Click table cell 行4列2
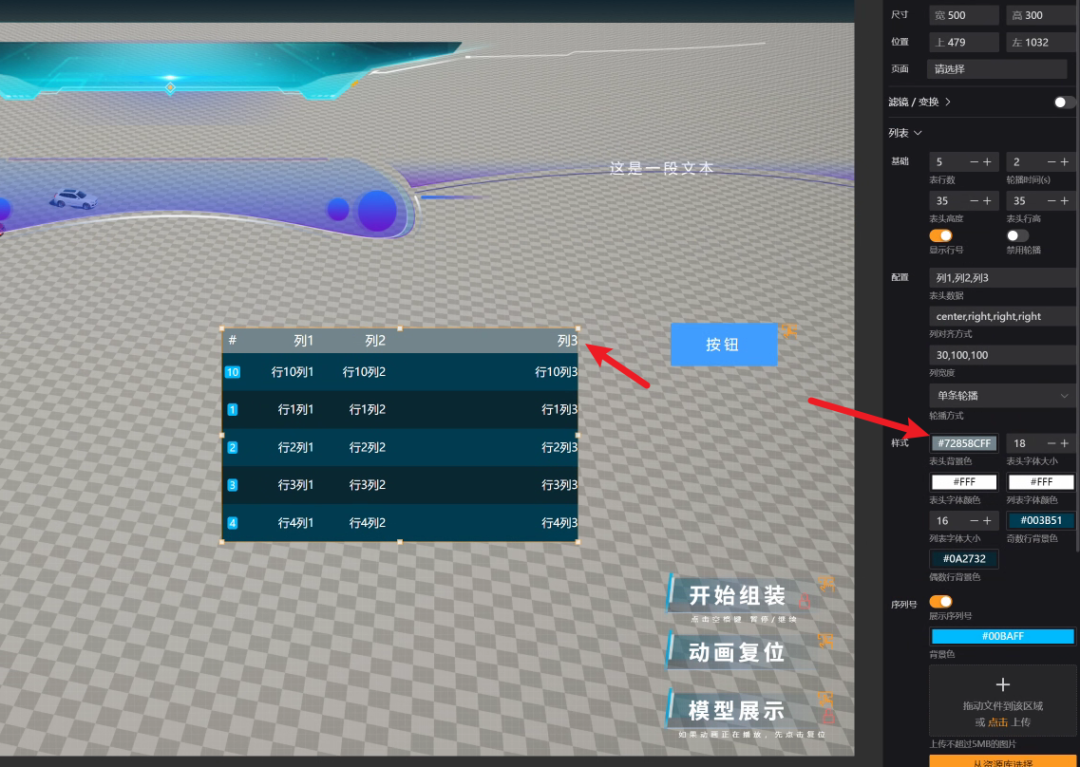1080x767 pixels. tap(367, 523)
